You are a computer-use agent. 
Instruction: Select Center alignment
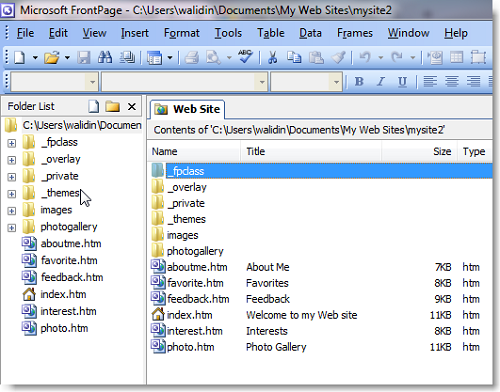click(452, 81)
